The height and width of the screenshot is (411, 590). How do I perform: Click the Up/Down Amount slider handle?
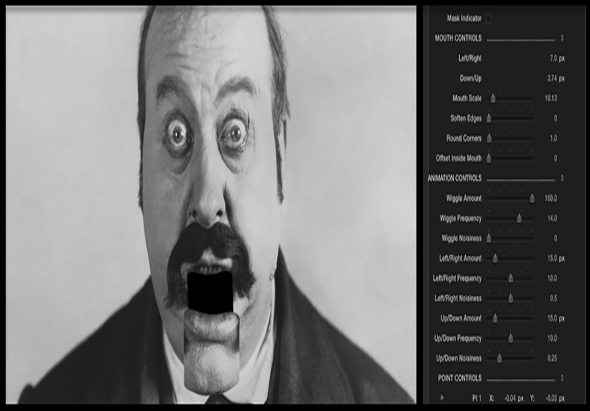point(495,318)
